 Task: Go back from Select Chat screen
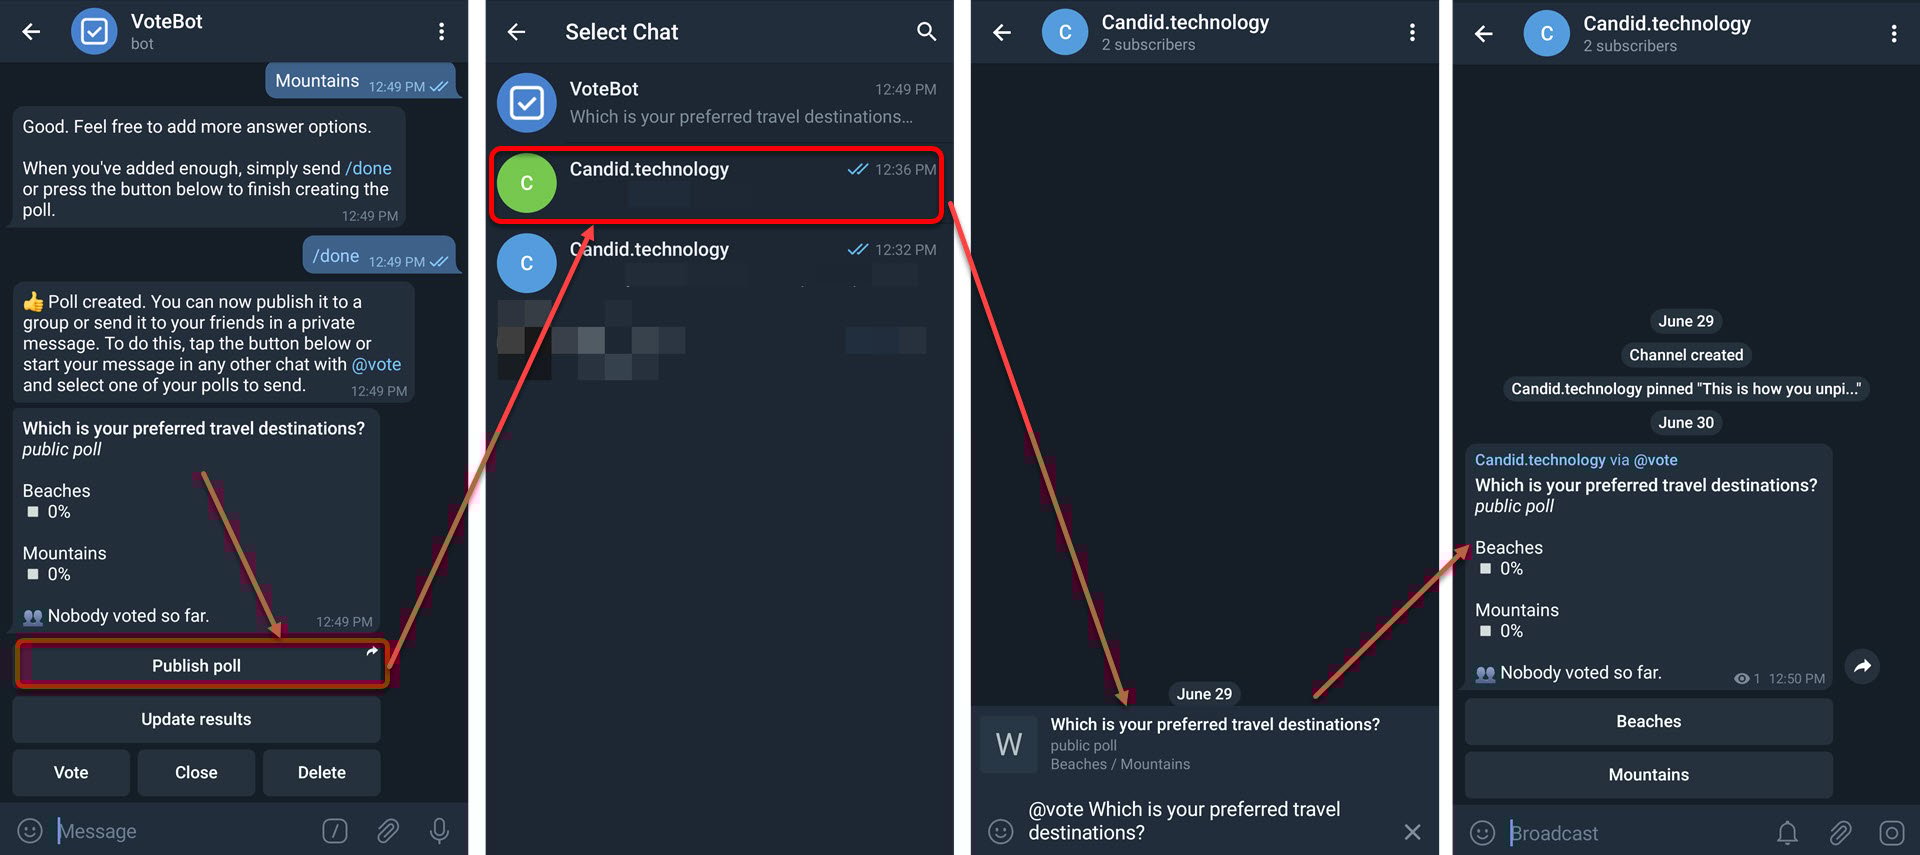point(516,32)
